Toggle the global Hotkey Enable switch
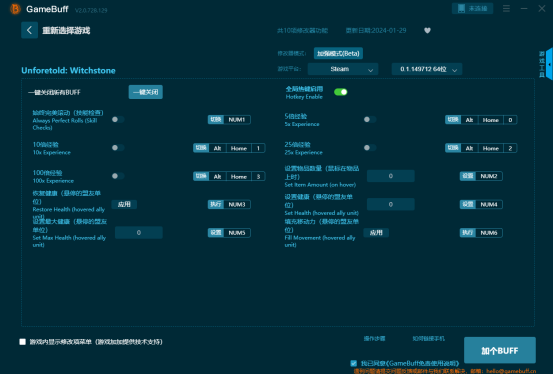 pos(341,92)
